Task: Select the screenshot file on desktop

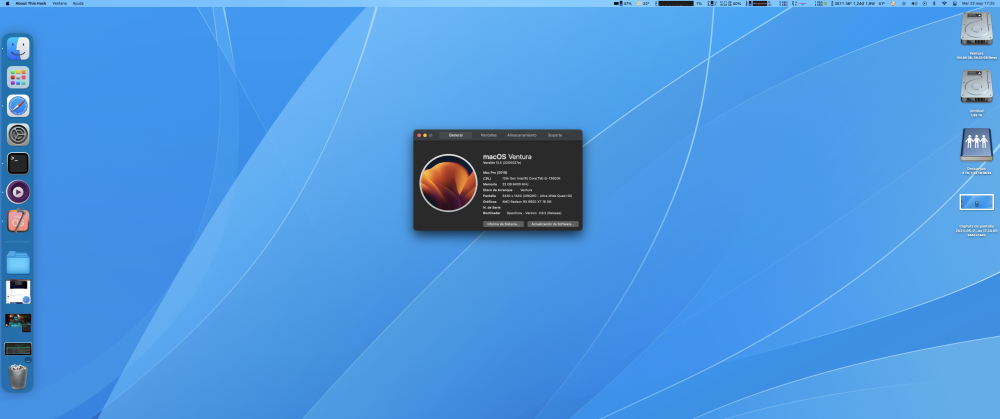Action: tap(976, 202)
